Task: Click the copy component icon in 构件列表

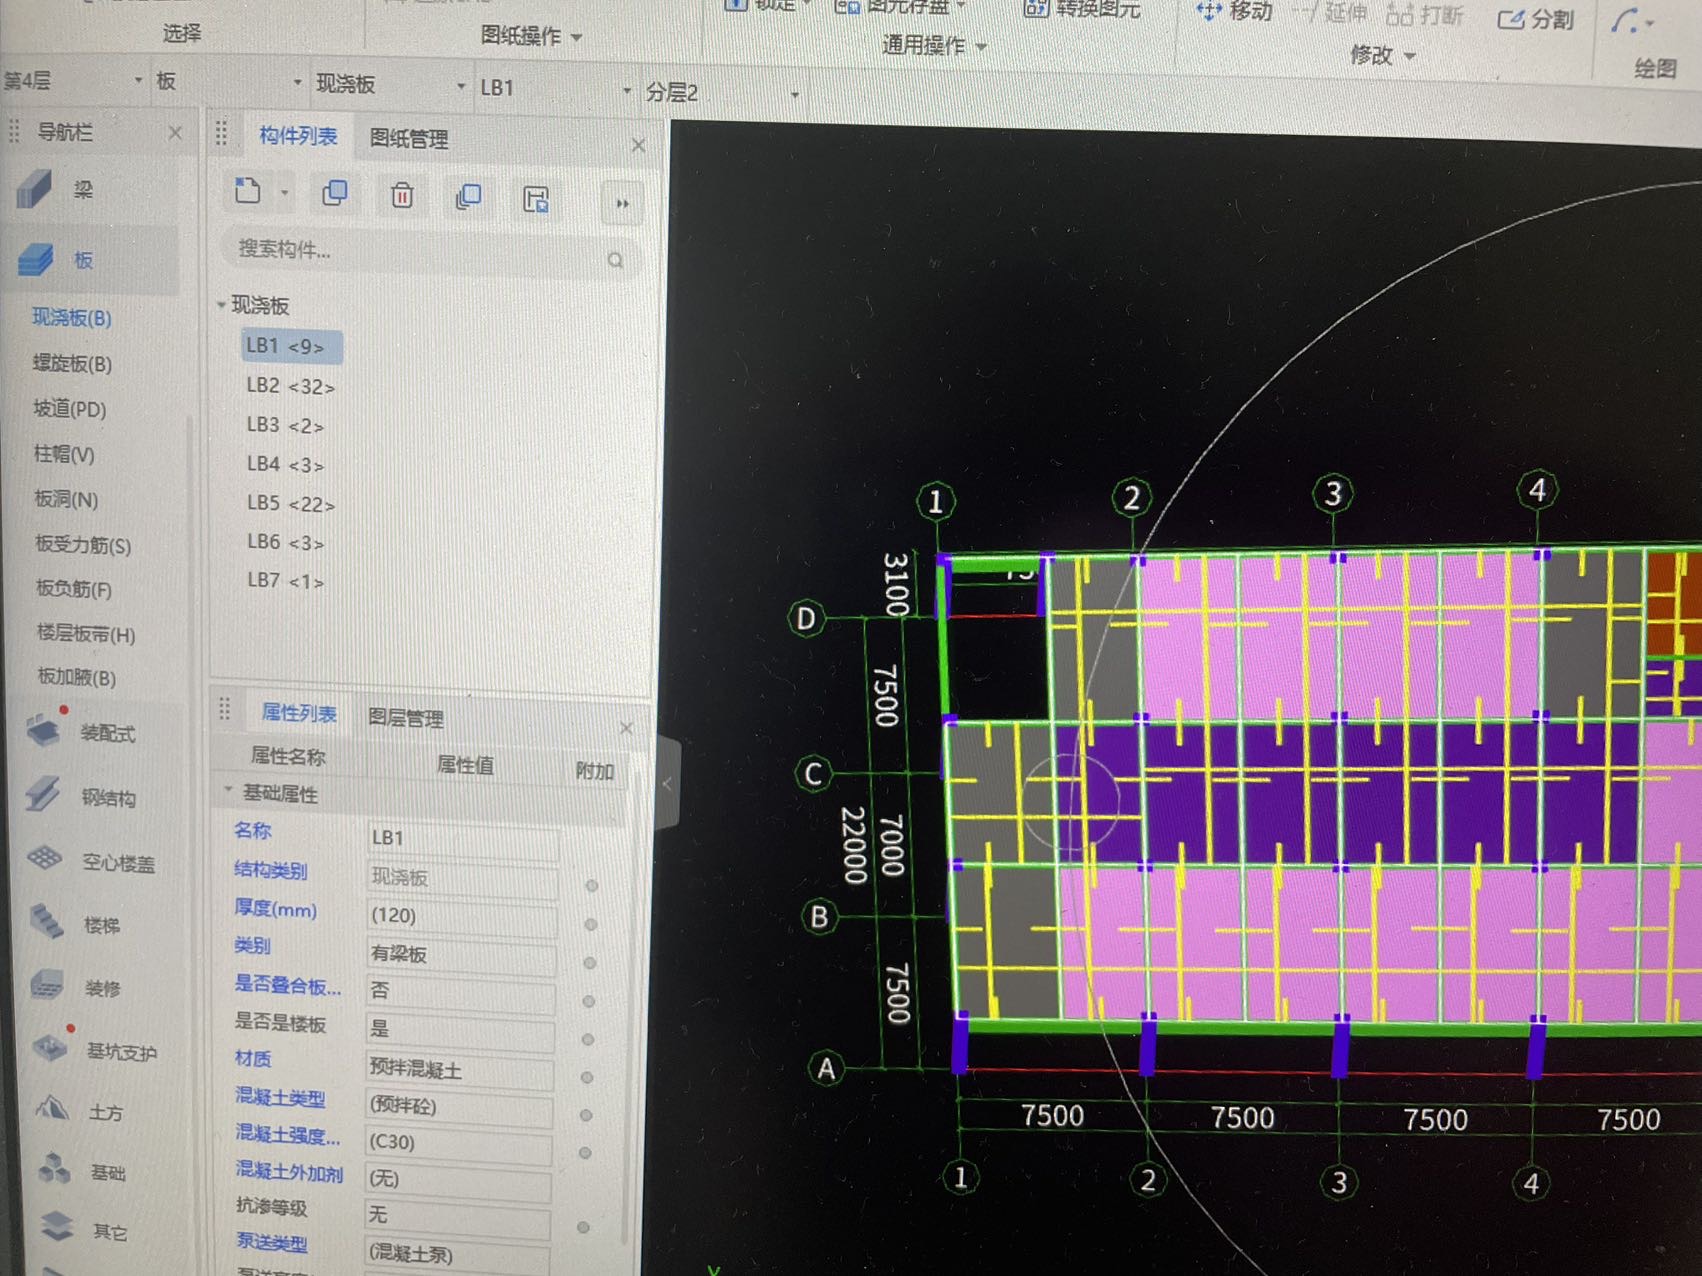Action: (335, 193)
